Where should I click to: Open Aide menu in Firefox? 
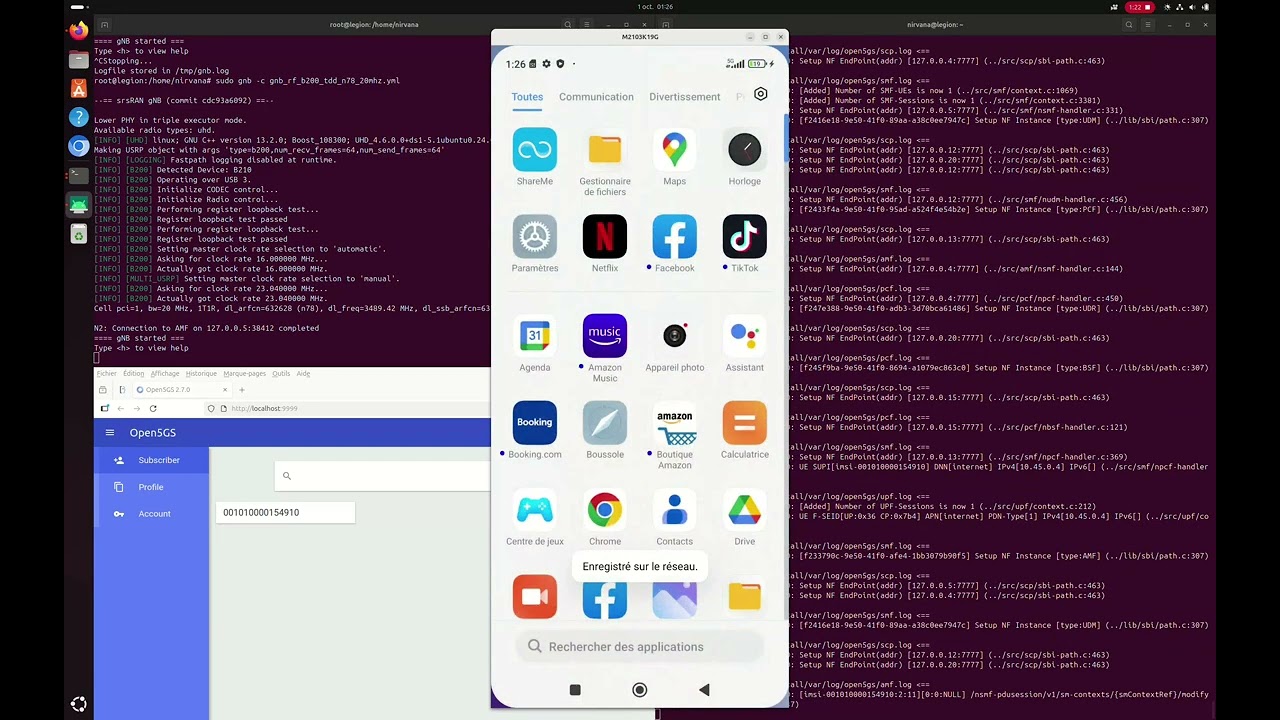(303, 374)
